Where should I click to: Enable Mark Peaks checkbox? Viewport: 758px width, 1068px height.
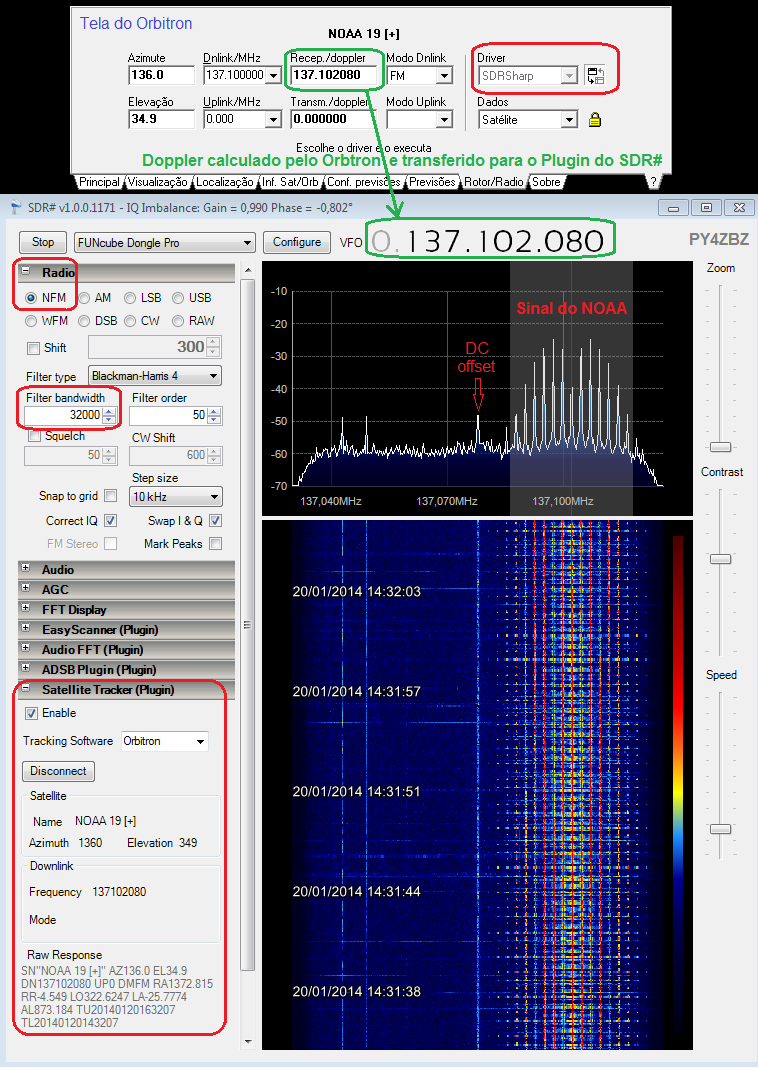coord(215,544)
